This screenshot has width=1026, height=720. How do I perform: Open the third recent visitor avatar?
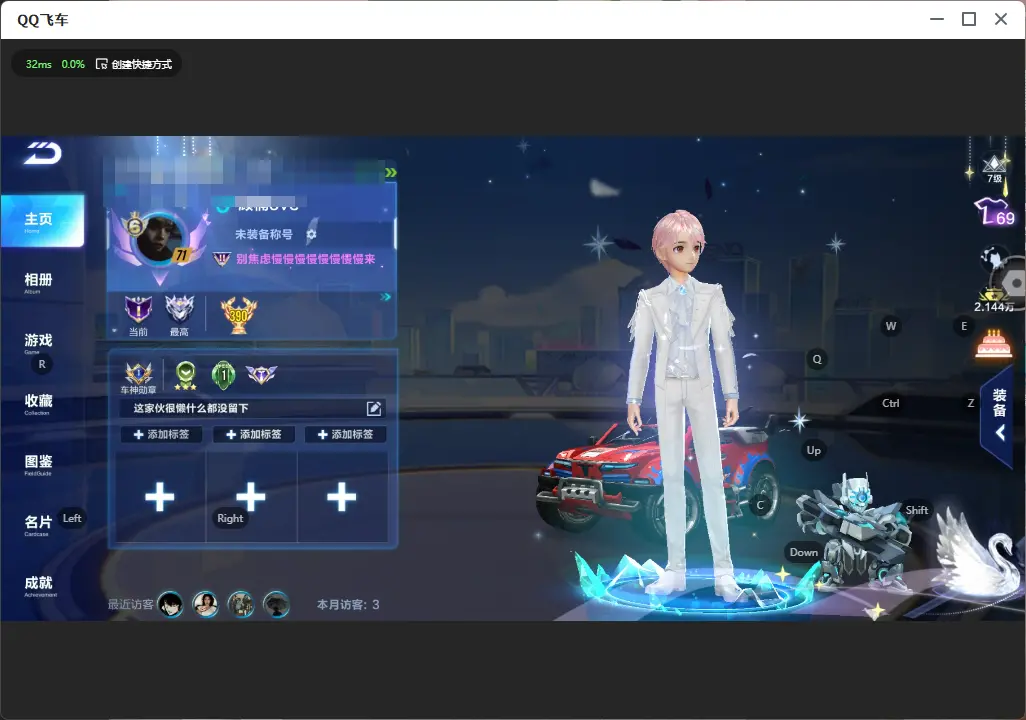[241, 604]
